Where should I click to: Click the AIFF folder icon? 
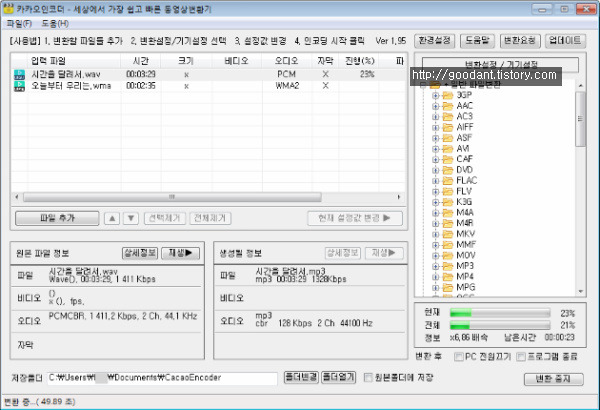tap(448, 127)
